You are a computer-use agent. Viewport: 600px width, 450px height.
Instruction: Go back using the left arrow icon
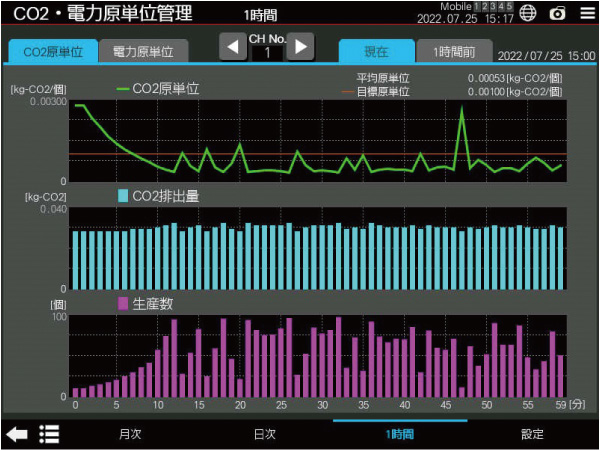(x=17, y=434)
